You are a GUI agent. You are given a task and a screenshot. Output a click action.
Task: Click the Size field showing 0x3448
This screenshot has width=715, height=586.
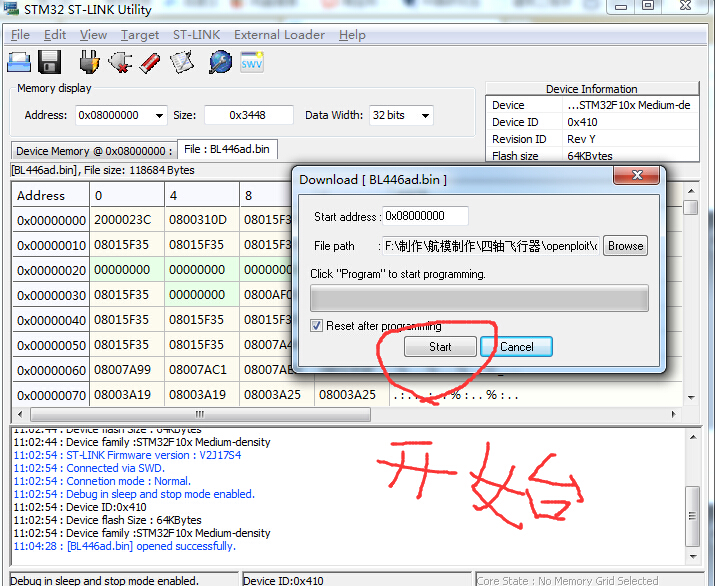[249, 115]
